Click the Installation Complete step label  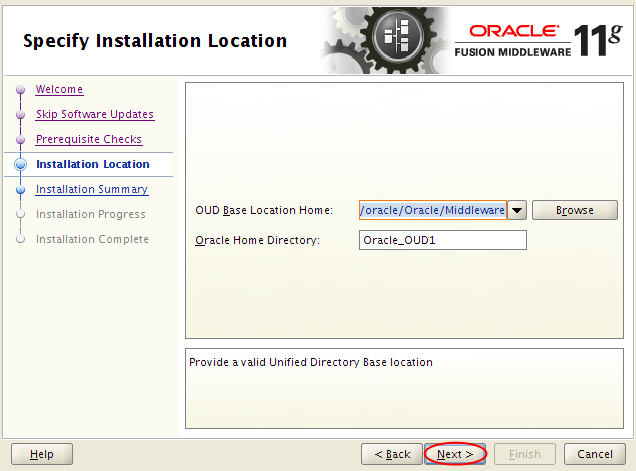click(x=92, y=239)
